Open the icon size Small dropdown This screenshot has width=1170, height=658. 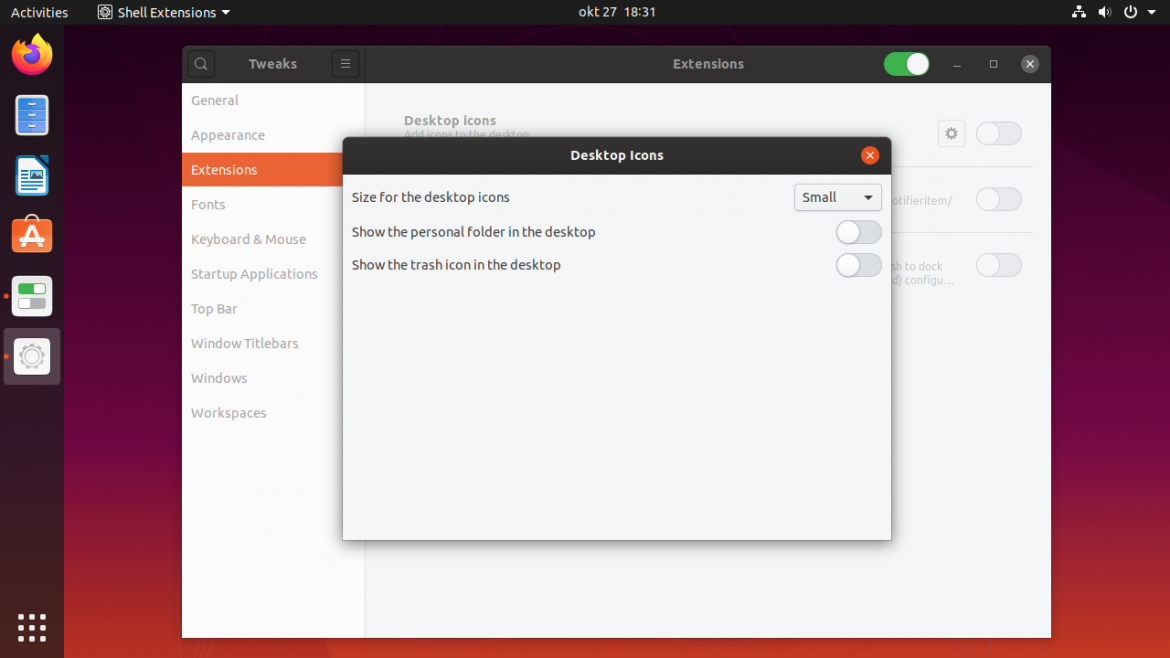tap(837, 197)
